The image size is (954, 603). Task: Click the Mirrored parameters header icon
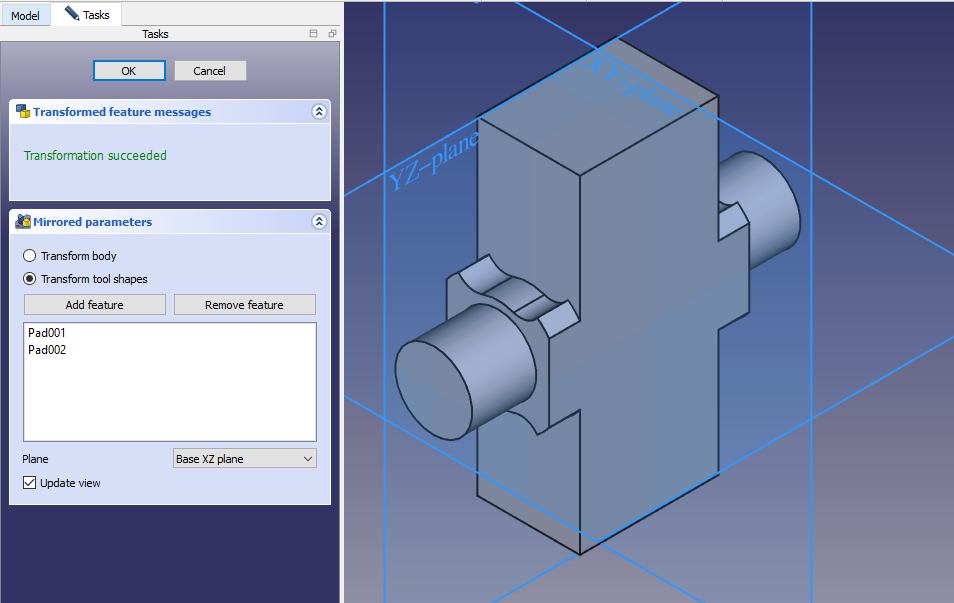(x=22, y=222)
